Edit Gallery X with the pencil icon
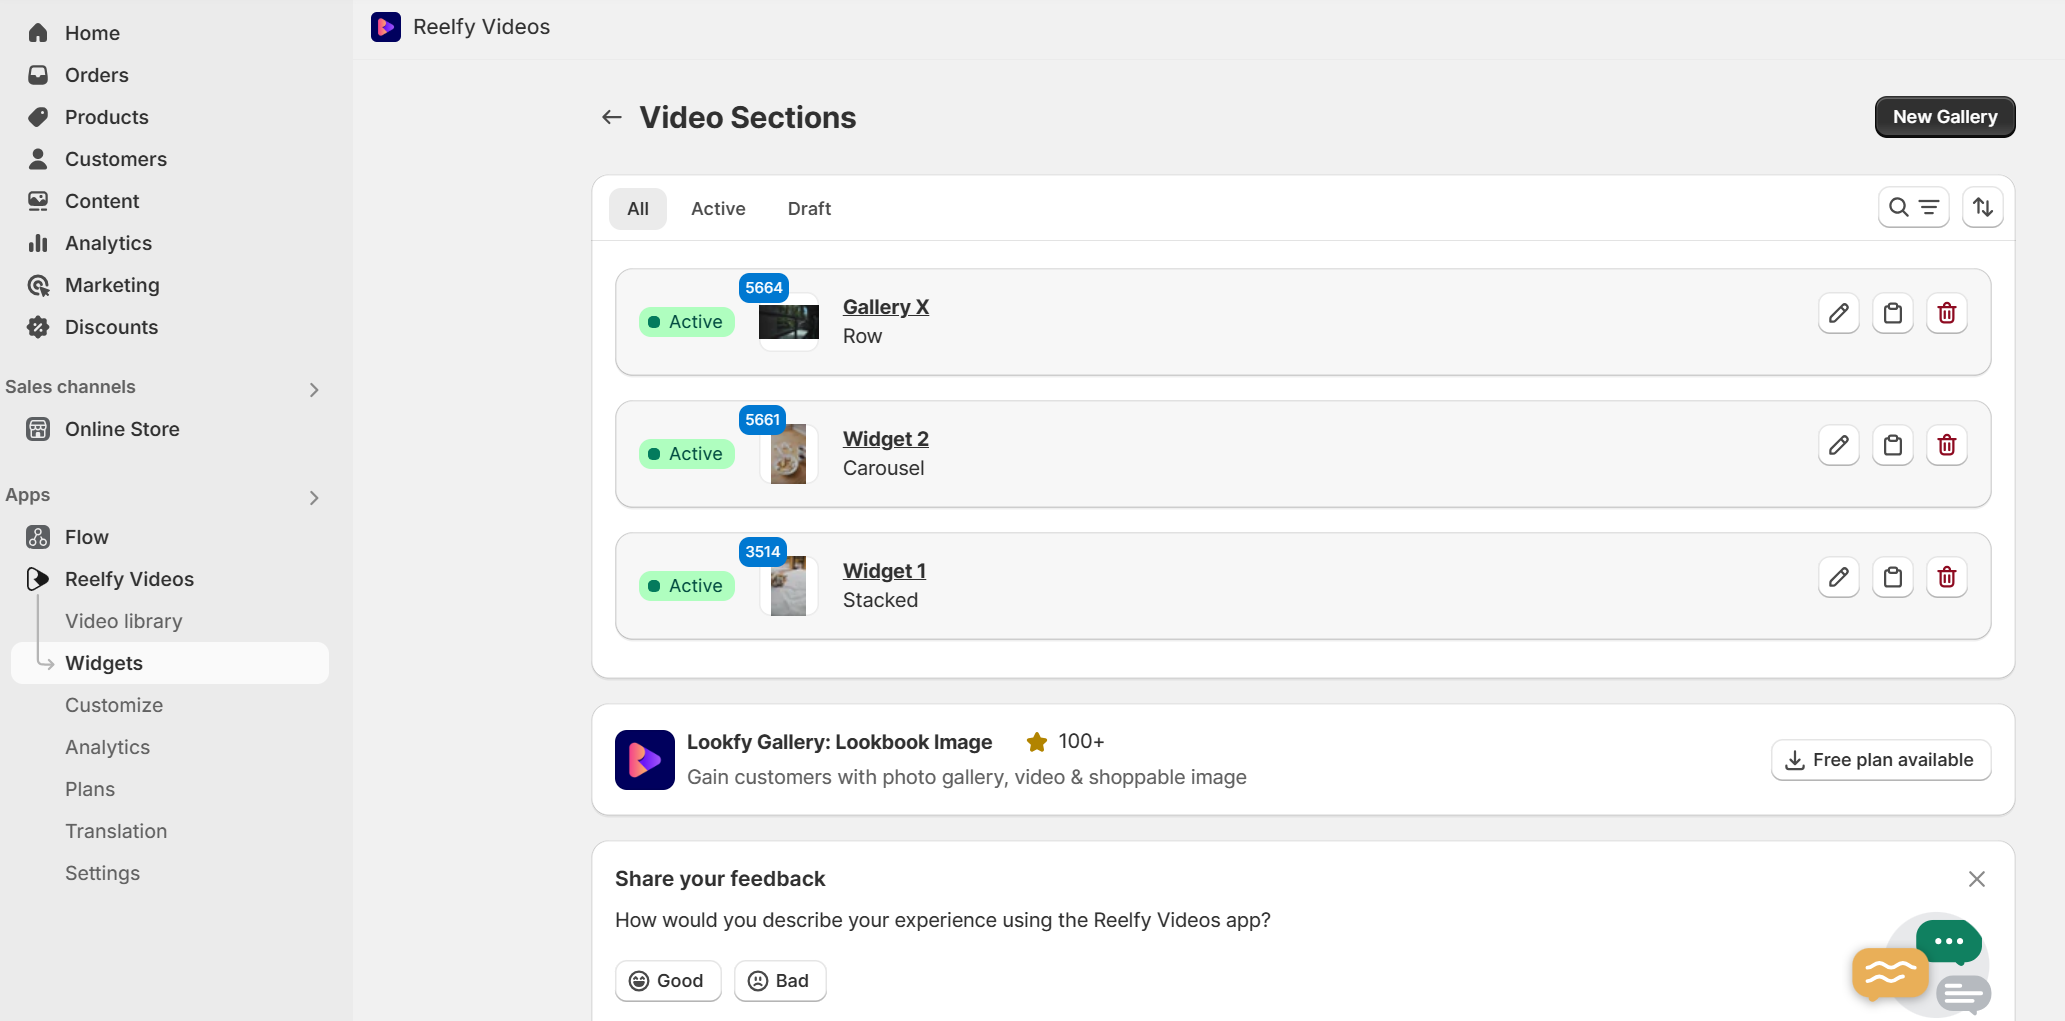Screen dimensions: 2065x1021 pos(1838,314)
